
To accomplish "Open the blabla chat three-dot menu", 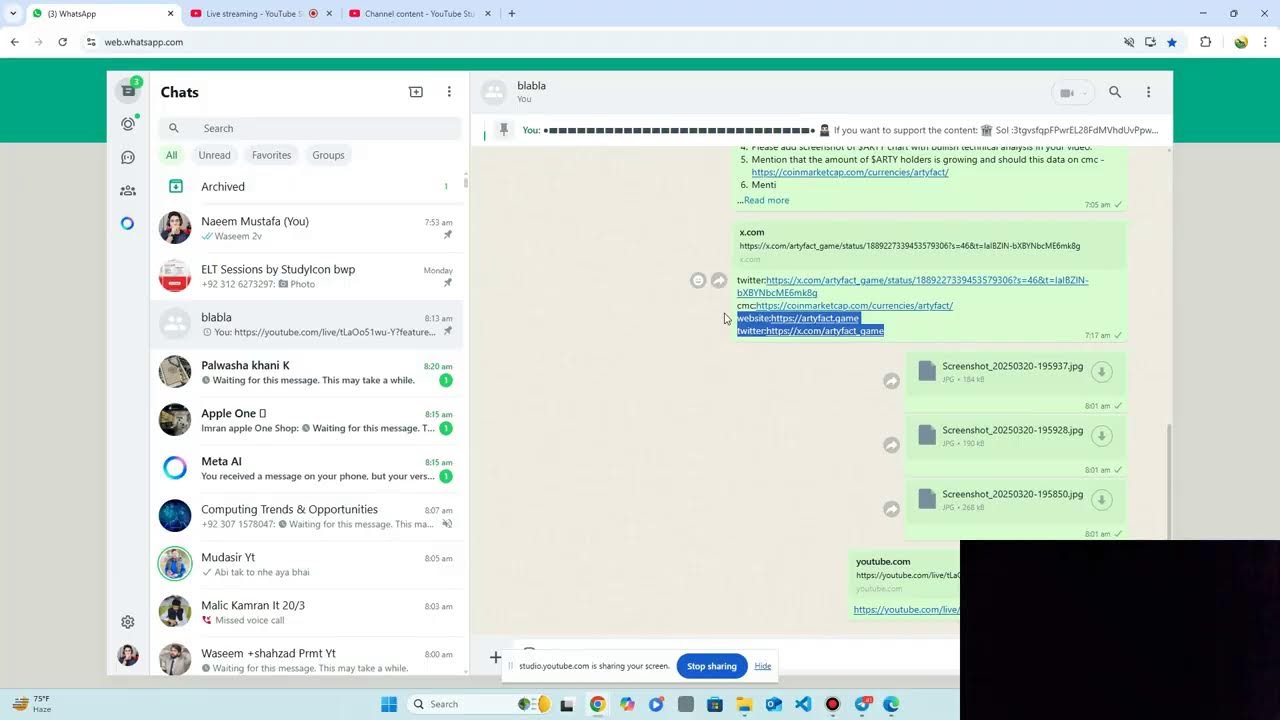I will click(1148, 92).
